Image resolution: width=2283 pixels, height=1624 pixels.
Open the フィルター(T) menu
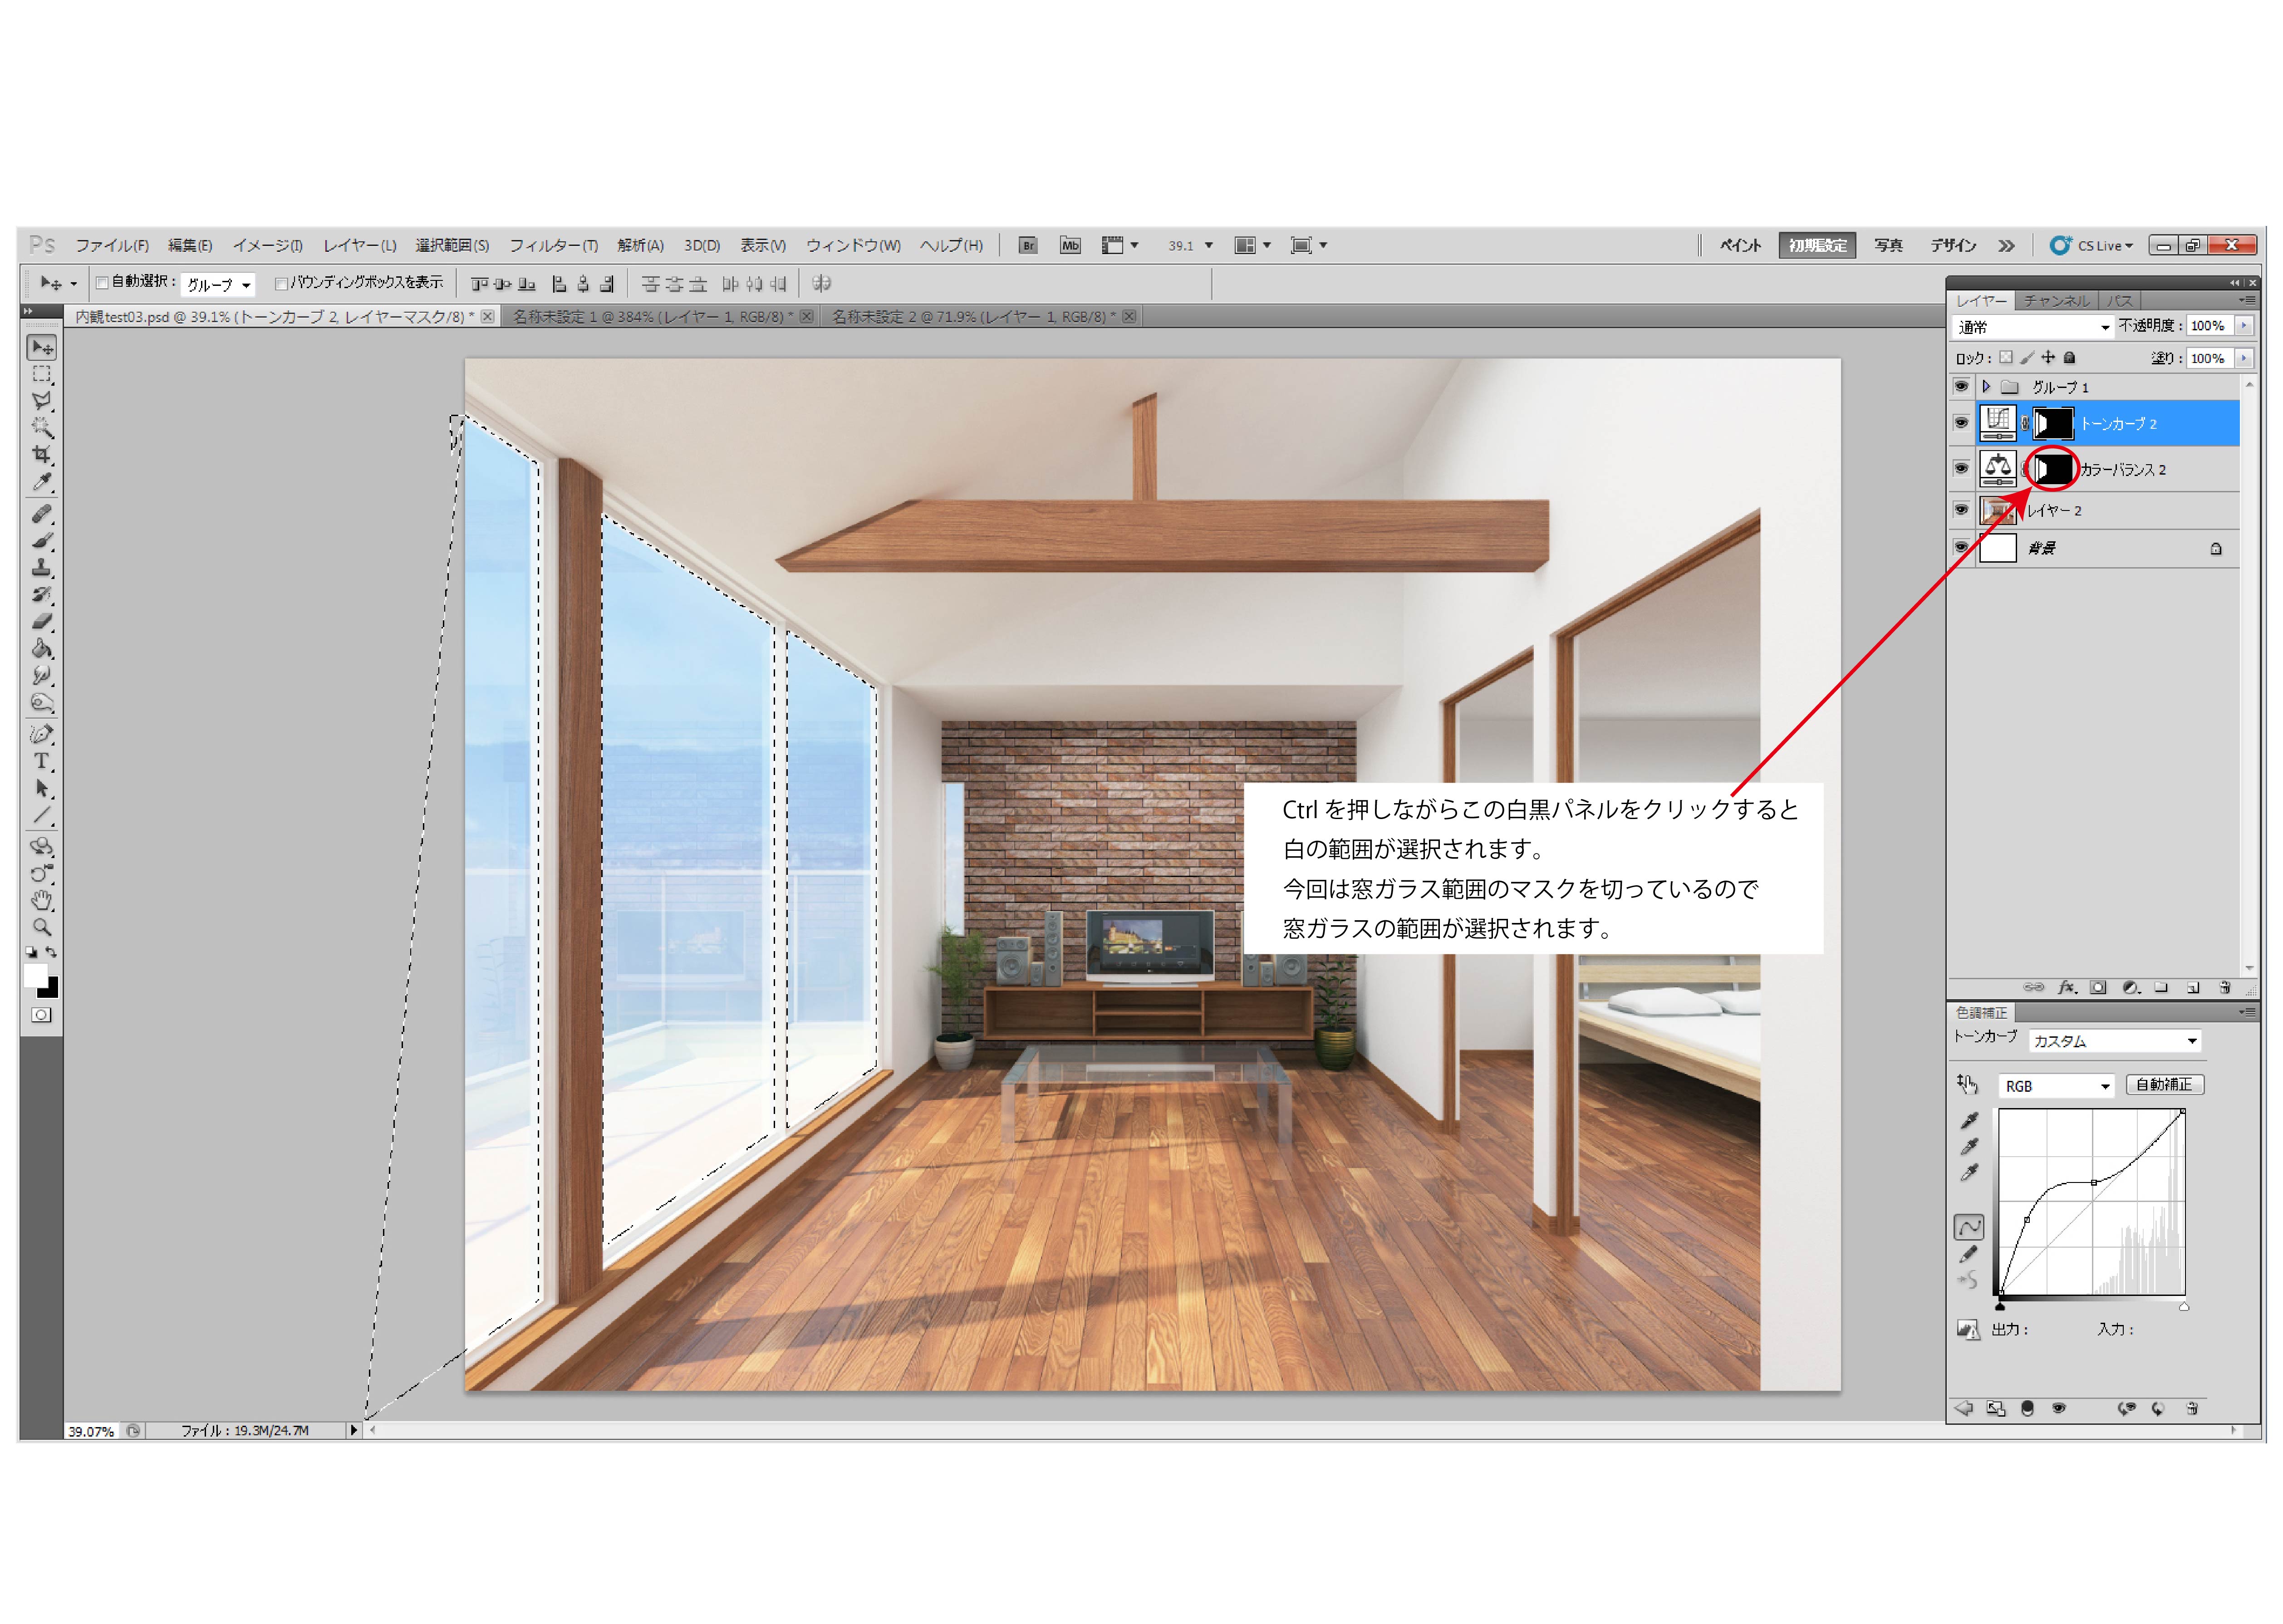553,245
